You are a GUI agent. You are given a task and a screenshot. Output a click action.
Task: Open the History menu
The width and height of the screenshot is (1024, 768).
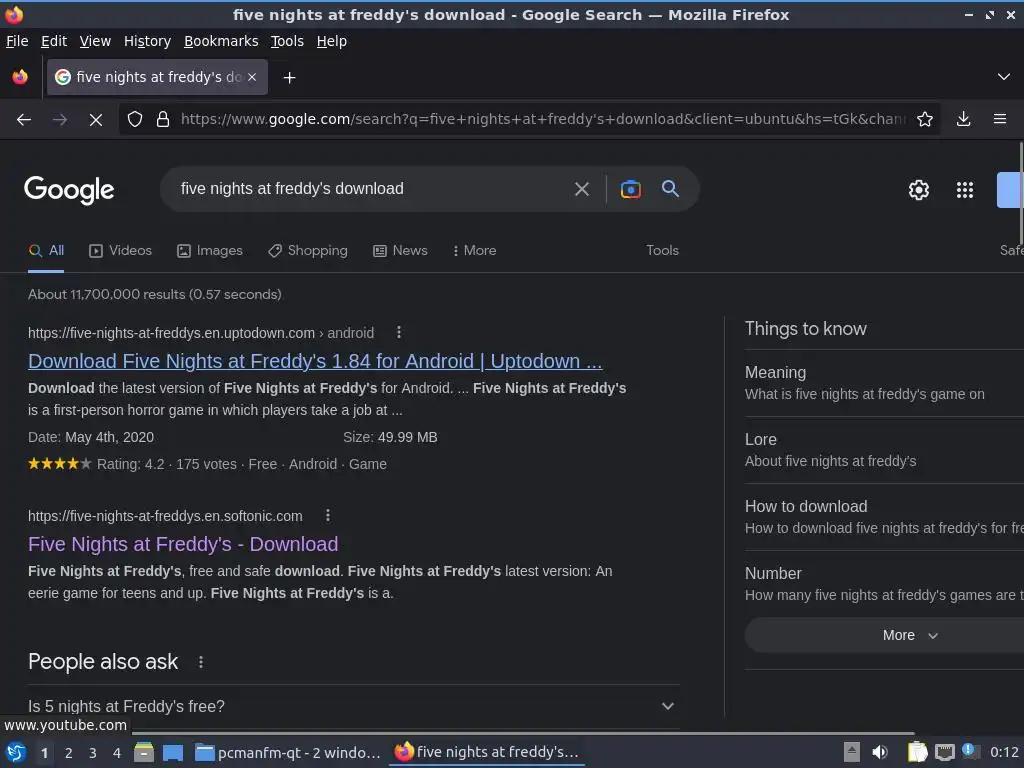tap(148, 41)
